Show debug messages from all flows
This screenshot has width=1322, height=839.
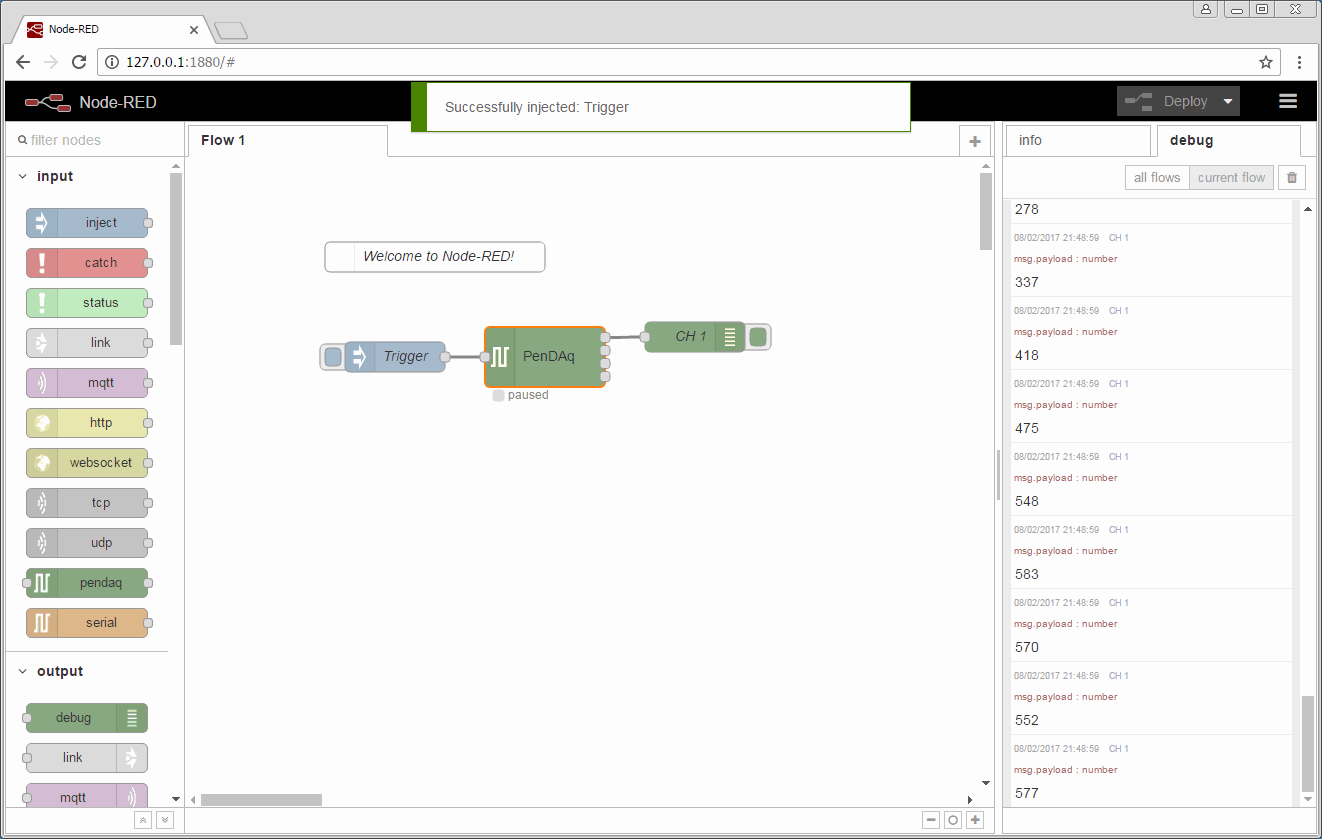point(1157,178)
